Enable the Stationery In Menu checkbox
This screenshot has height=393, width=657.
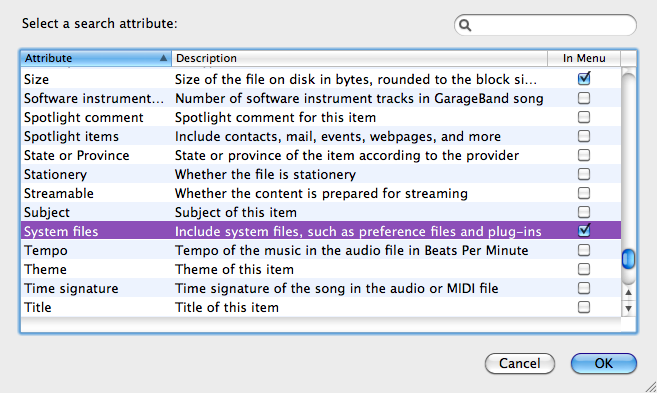point(584,174)
